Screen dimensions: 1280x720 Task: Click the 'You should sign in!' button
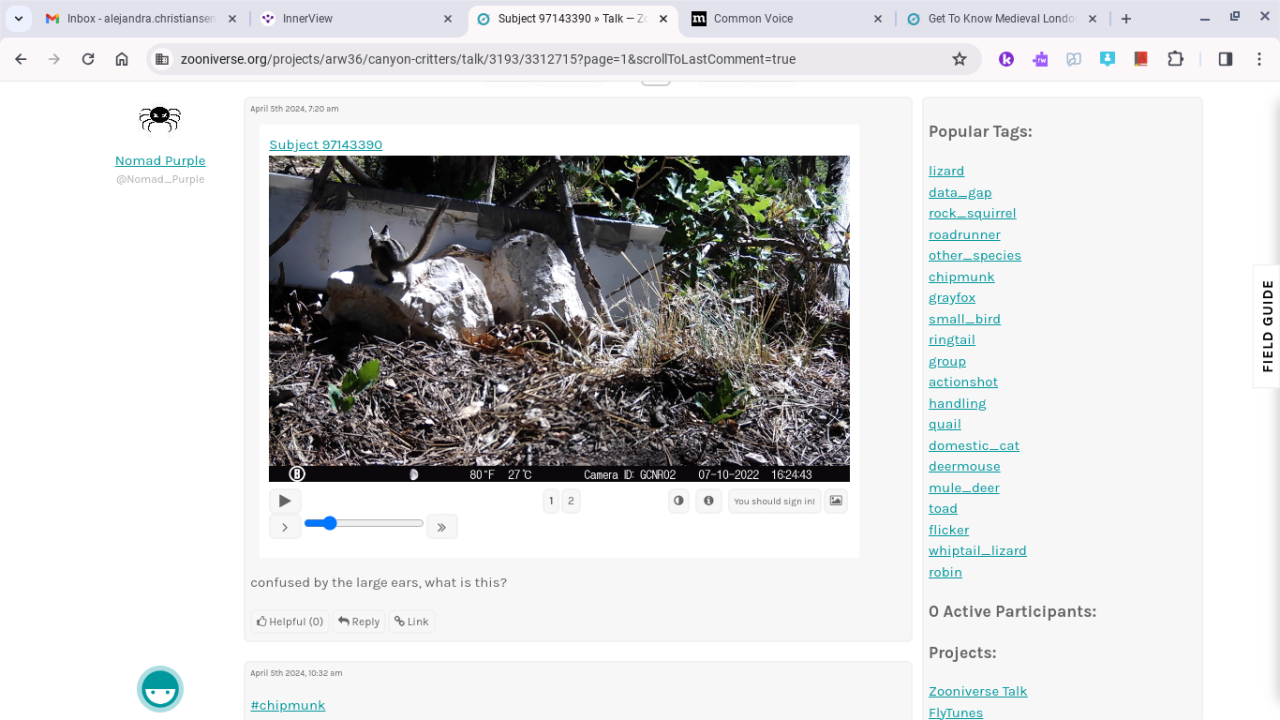[x=774, y=501]
